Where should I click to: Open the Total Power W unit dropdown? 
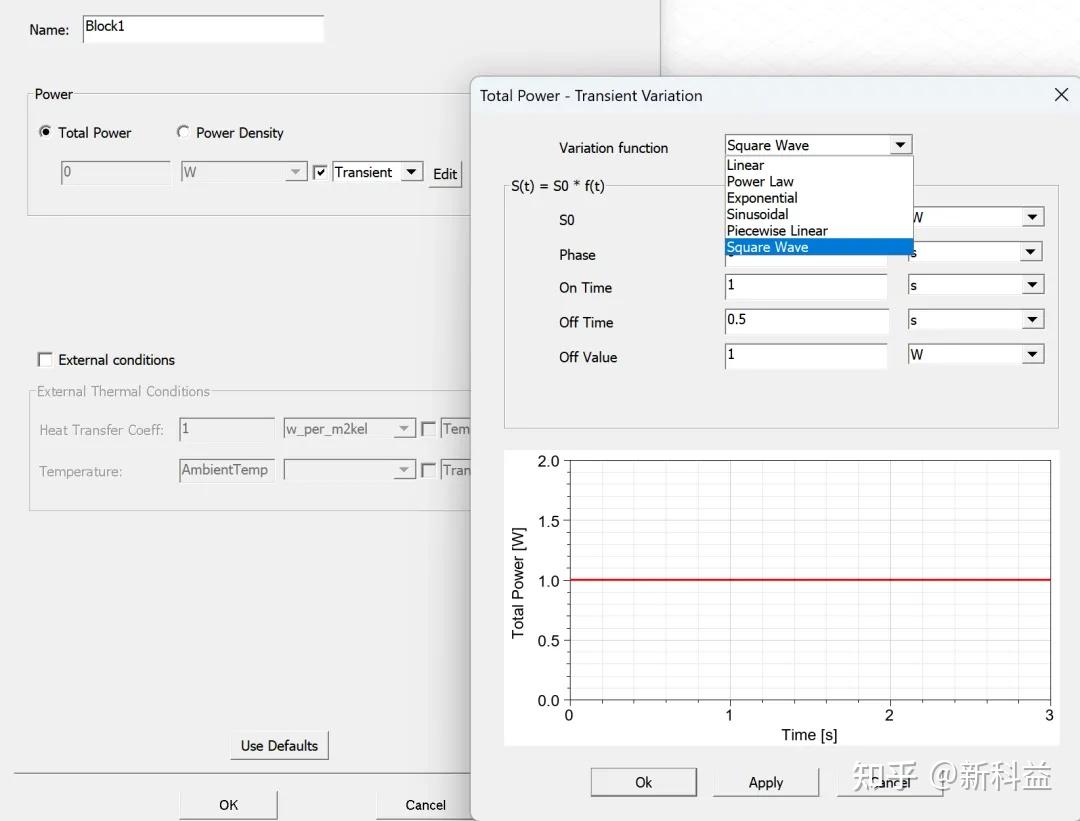295,172
